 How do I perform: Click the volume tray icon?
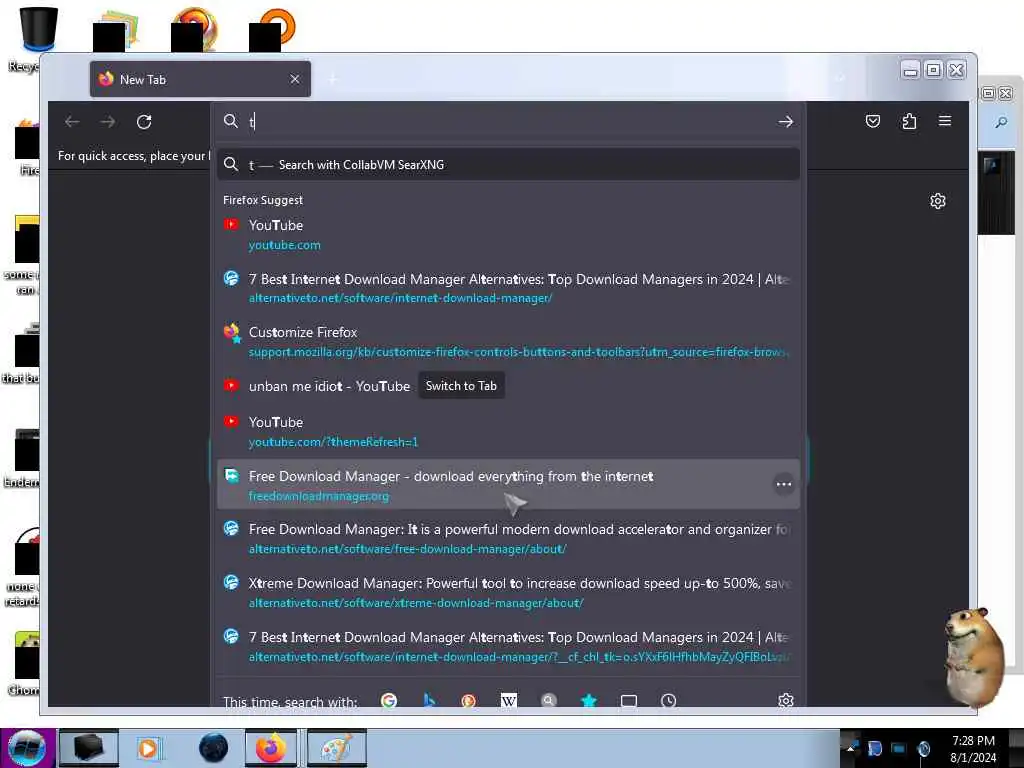[x=923, y=748]
